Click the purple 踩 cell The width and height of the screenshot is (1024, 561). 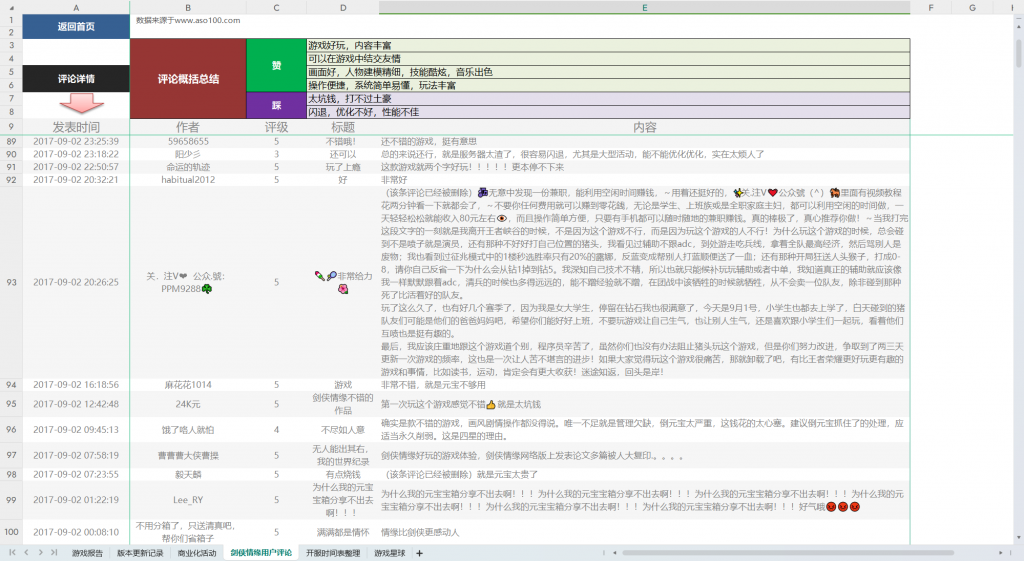[276, 105]
